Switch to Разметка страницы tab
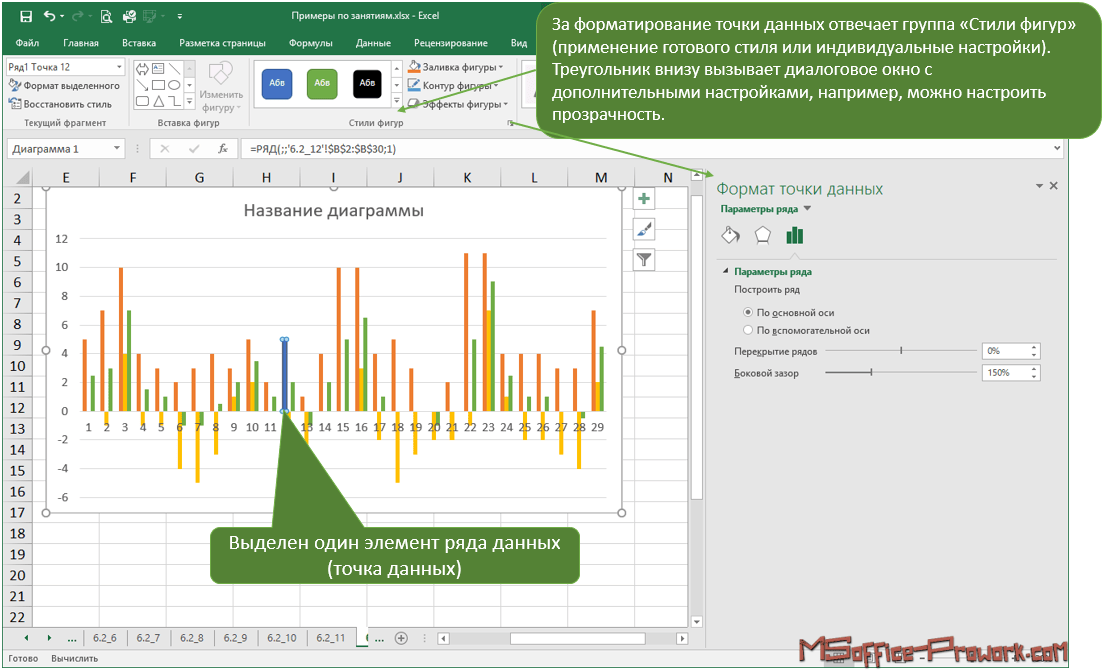 (x=222, y=43)
